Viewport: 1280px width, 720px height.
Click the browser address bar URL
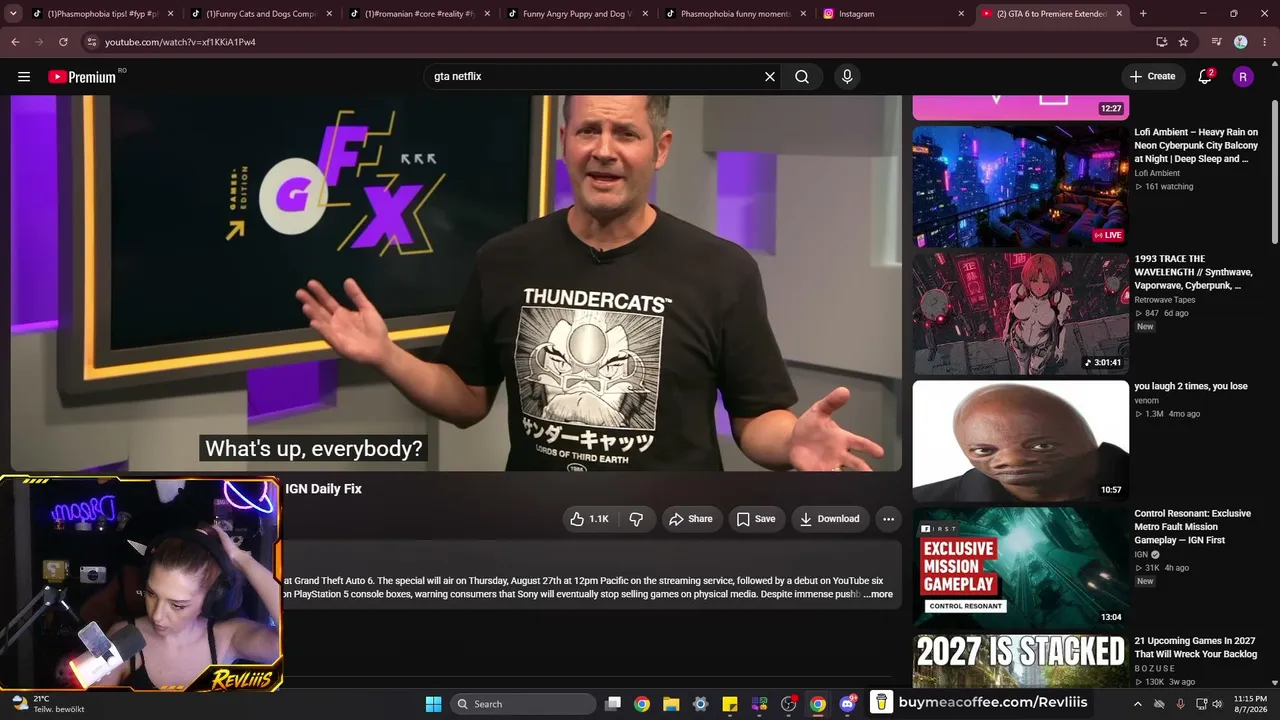click(x=180, y=42)
